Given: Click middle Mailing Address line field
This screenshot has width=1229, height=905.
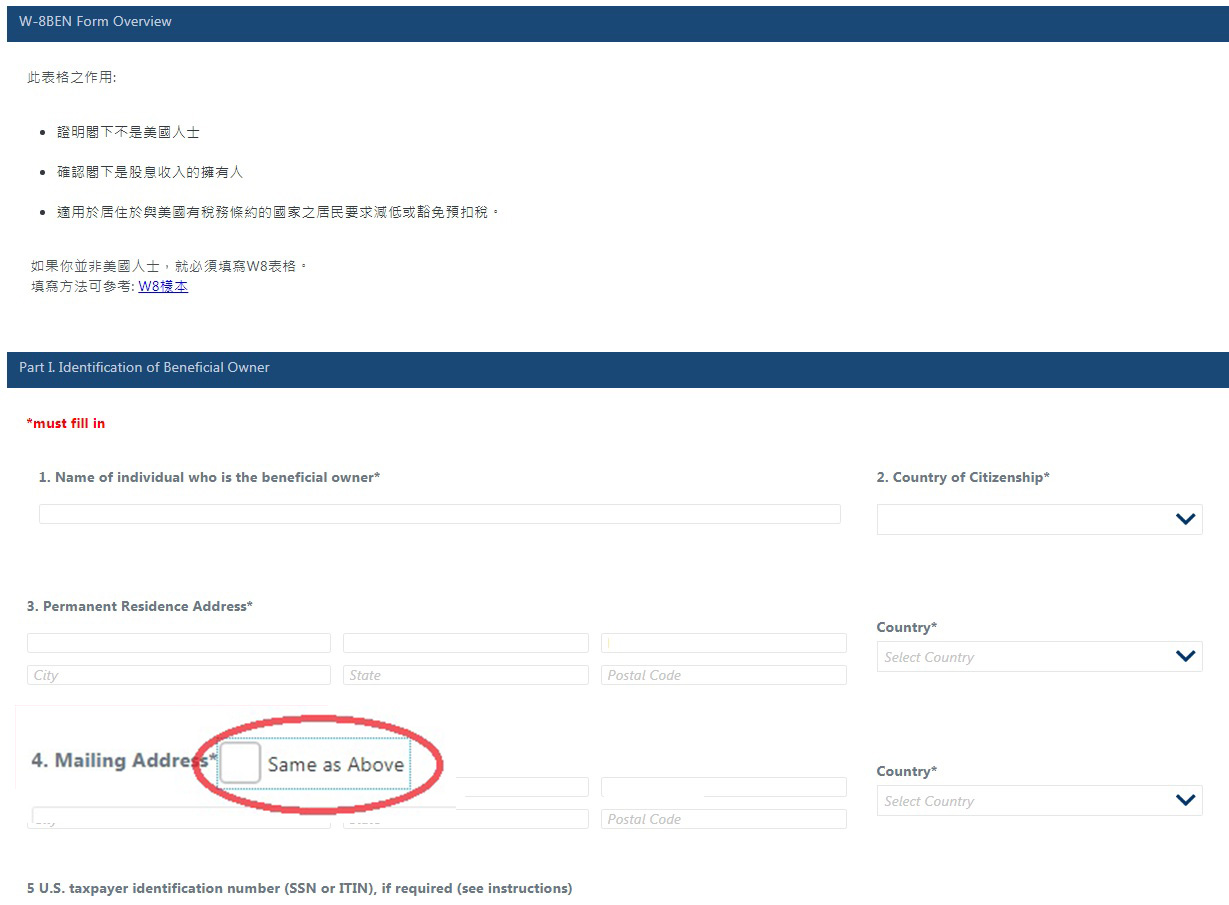Looking at the screenshot, I should click(x=520, y=788).
